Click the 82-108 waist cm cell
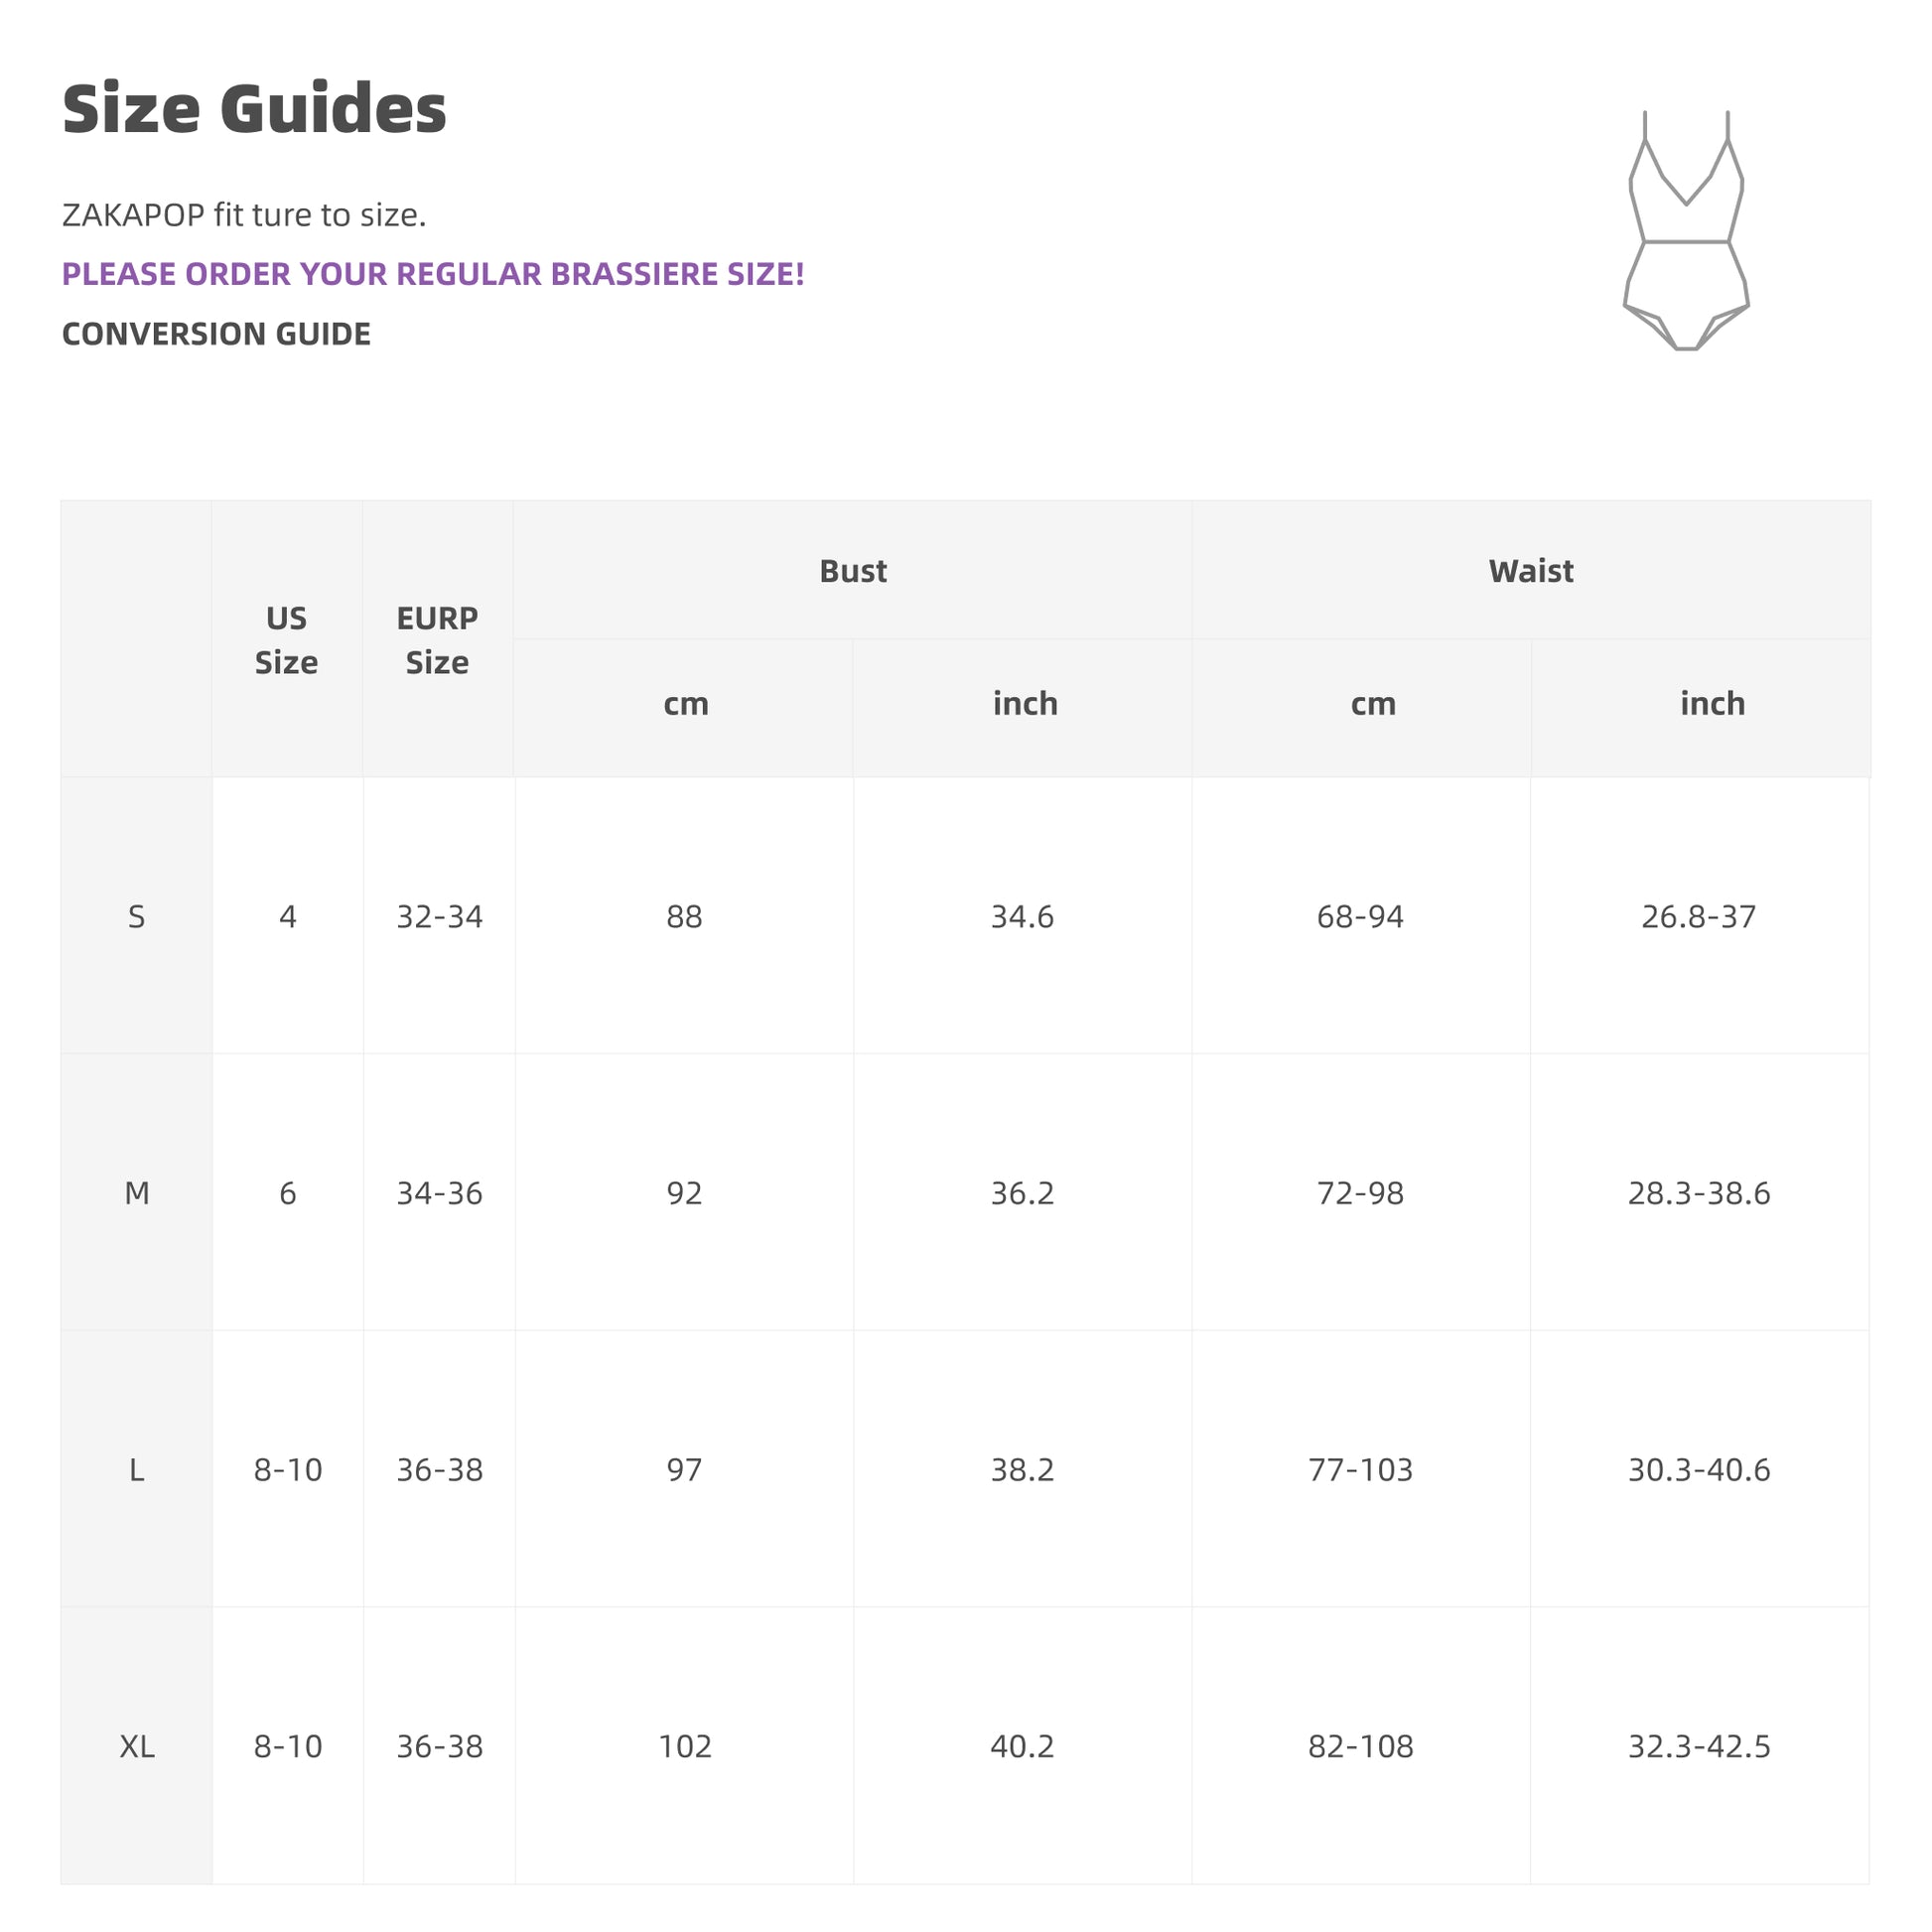 (1360, 1746)
